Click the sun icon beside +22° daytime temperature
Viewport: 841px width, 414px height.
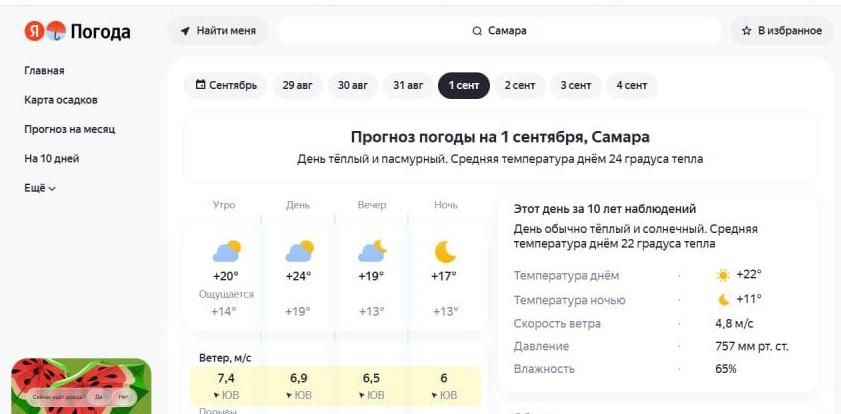click(723, 276)
